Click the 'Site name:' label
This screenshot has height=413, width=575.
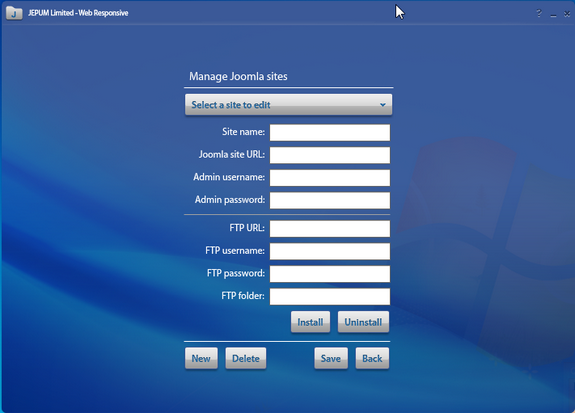(x=243, y=132)
